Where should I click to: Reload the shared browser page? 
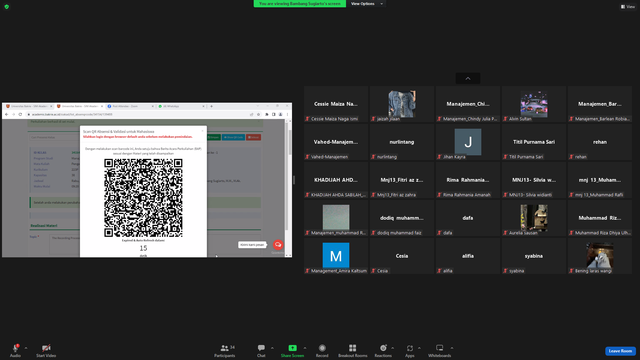point(20,114)
